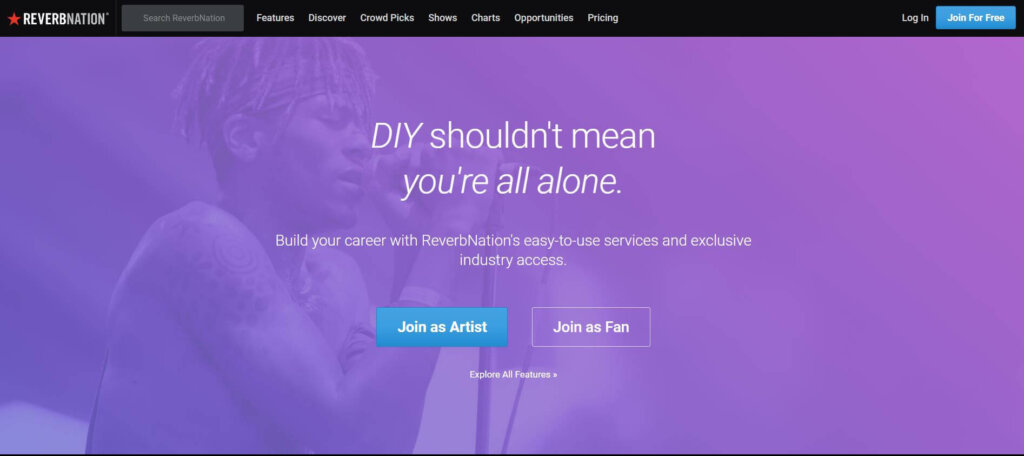
Task: Click the ReverbNation star logo
Action: (57, 18)
